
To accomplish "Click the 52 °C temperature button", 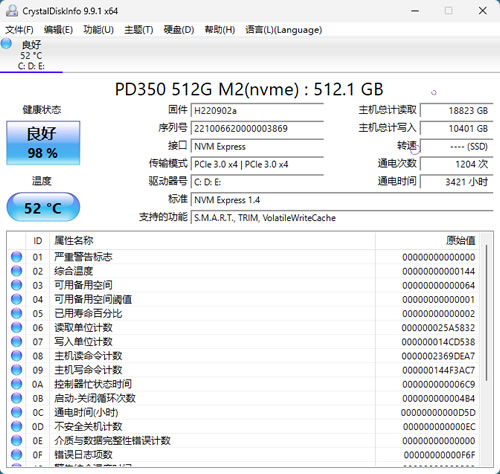I will 43,207.
